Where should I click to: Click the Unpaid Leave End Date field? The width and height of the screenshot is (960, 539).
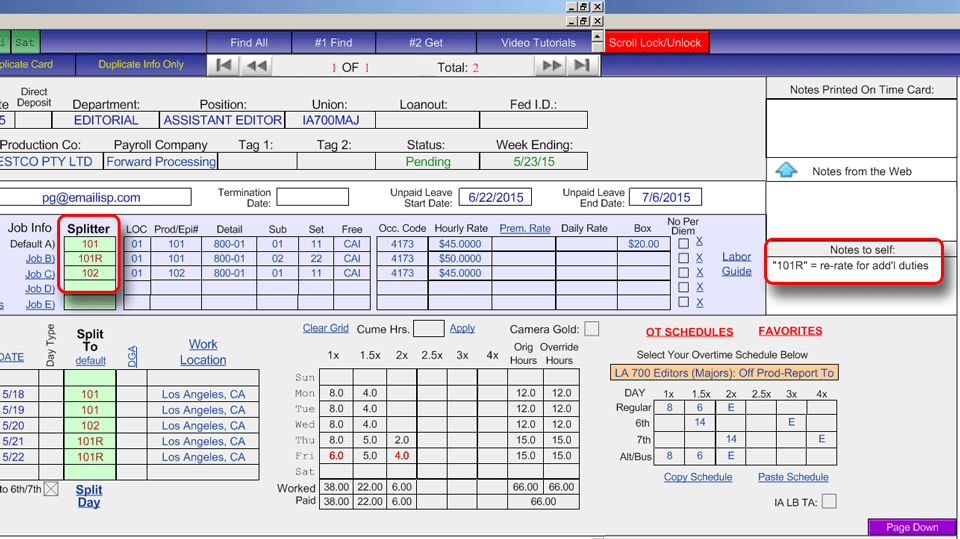pyautogui.click(x=666, y=197)
